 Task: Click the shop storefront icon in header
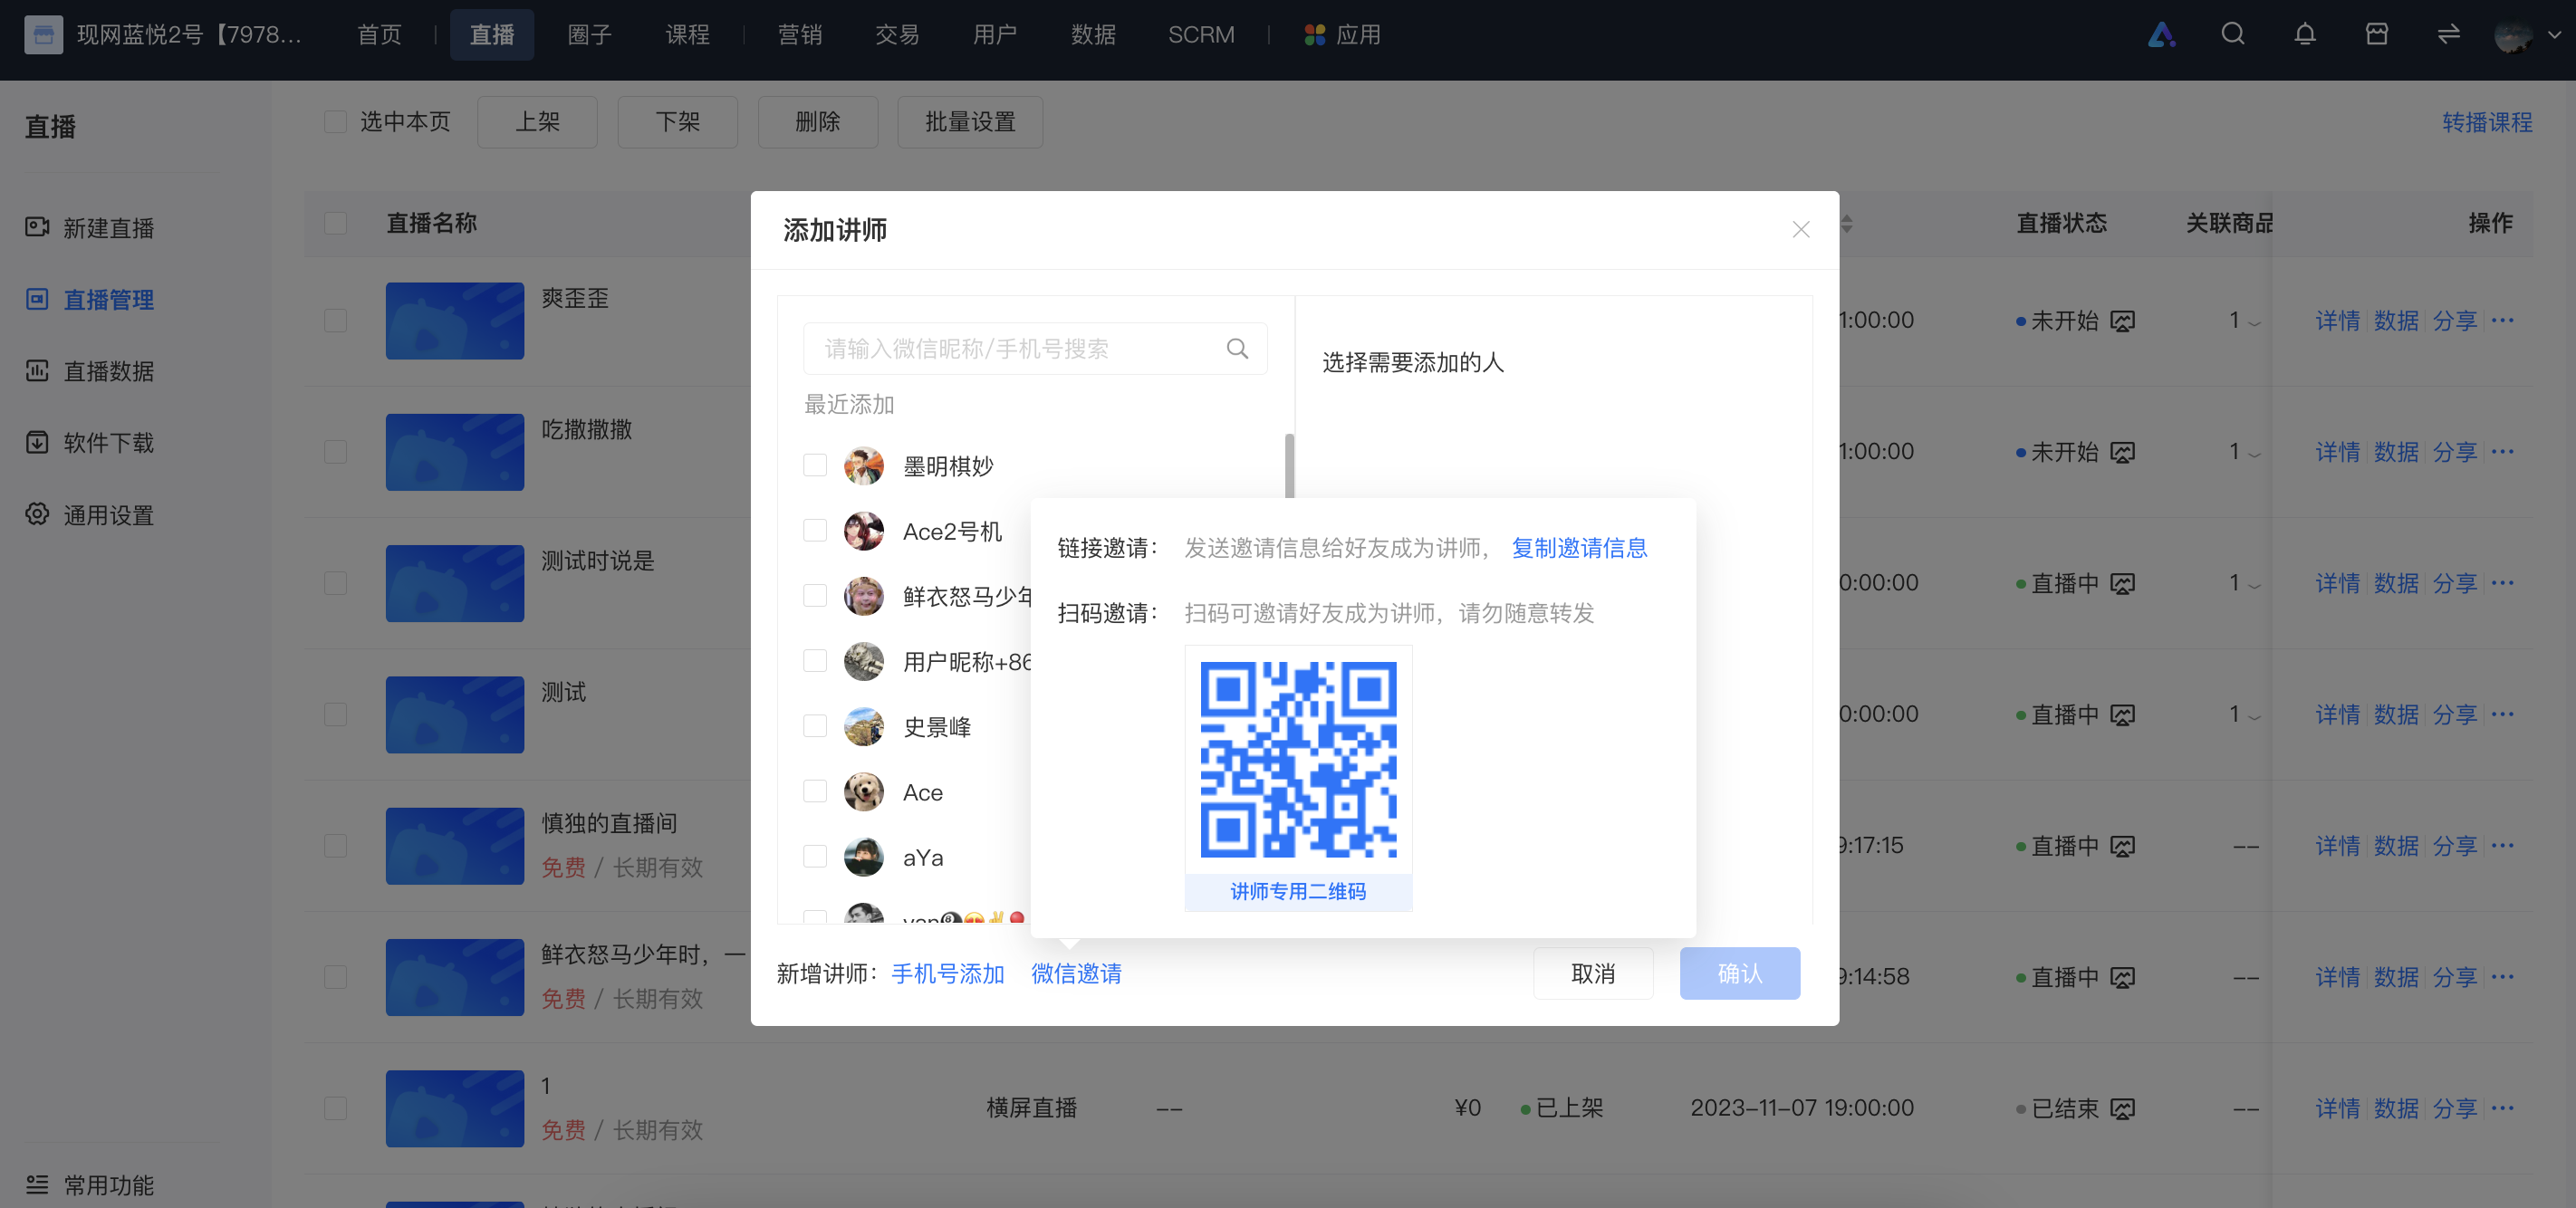2376,35
